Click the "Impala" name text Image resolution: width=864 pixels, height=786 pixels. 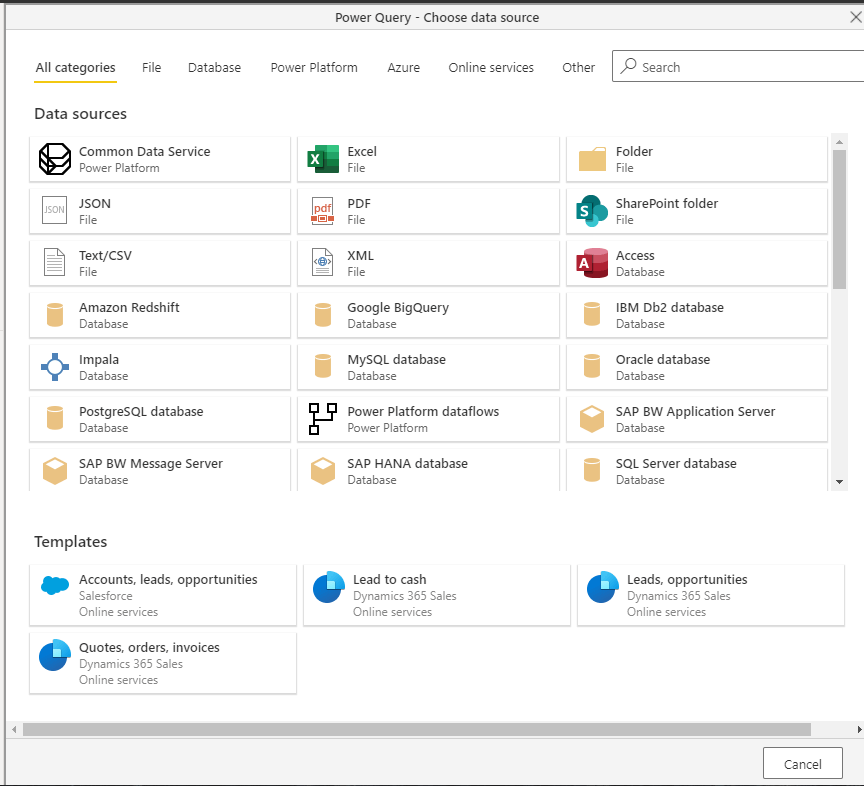[x=99, y=359]
